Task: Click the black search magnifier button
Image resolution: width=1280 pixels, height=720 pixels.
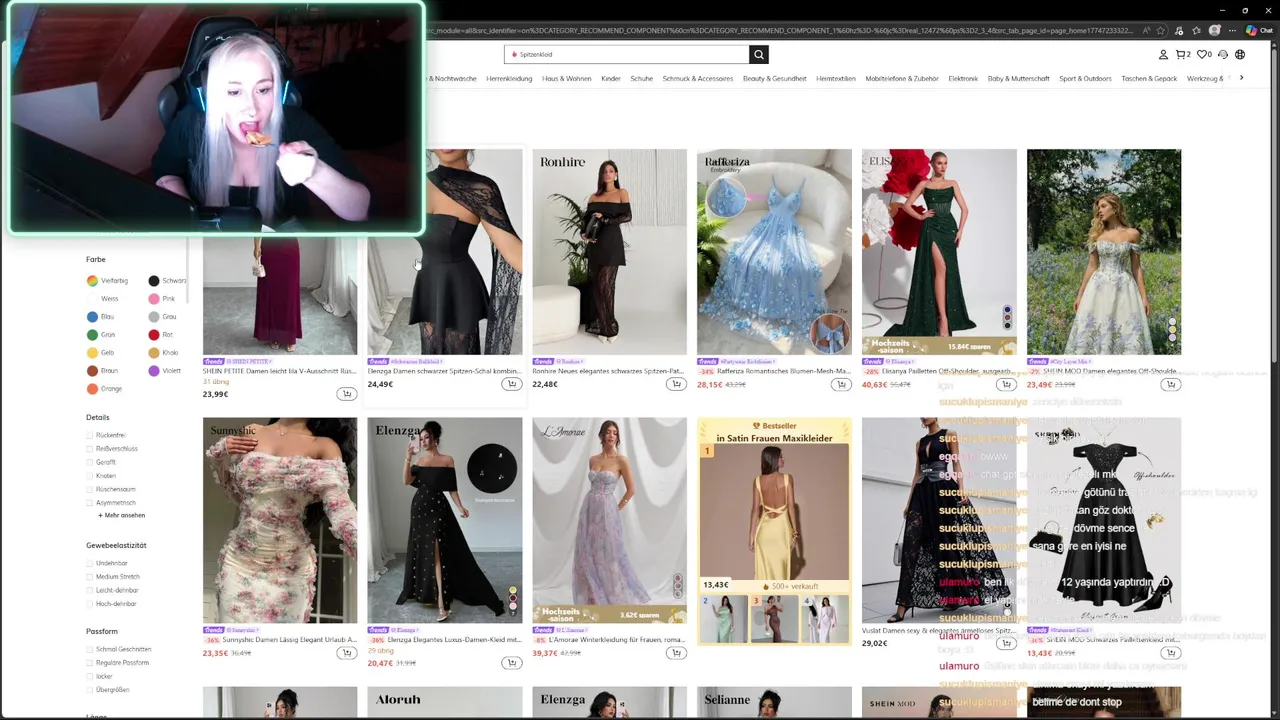Action: click(759, 55)
